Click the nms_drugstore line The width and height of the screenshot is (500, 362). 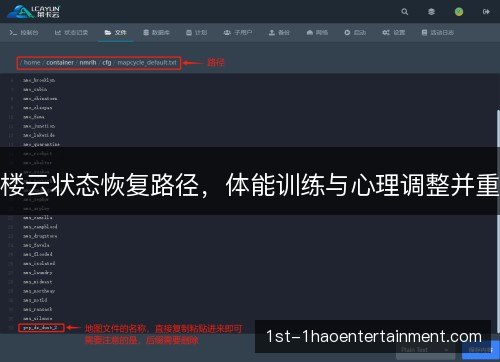point(40,236)
